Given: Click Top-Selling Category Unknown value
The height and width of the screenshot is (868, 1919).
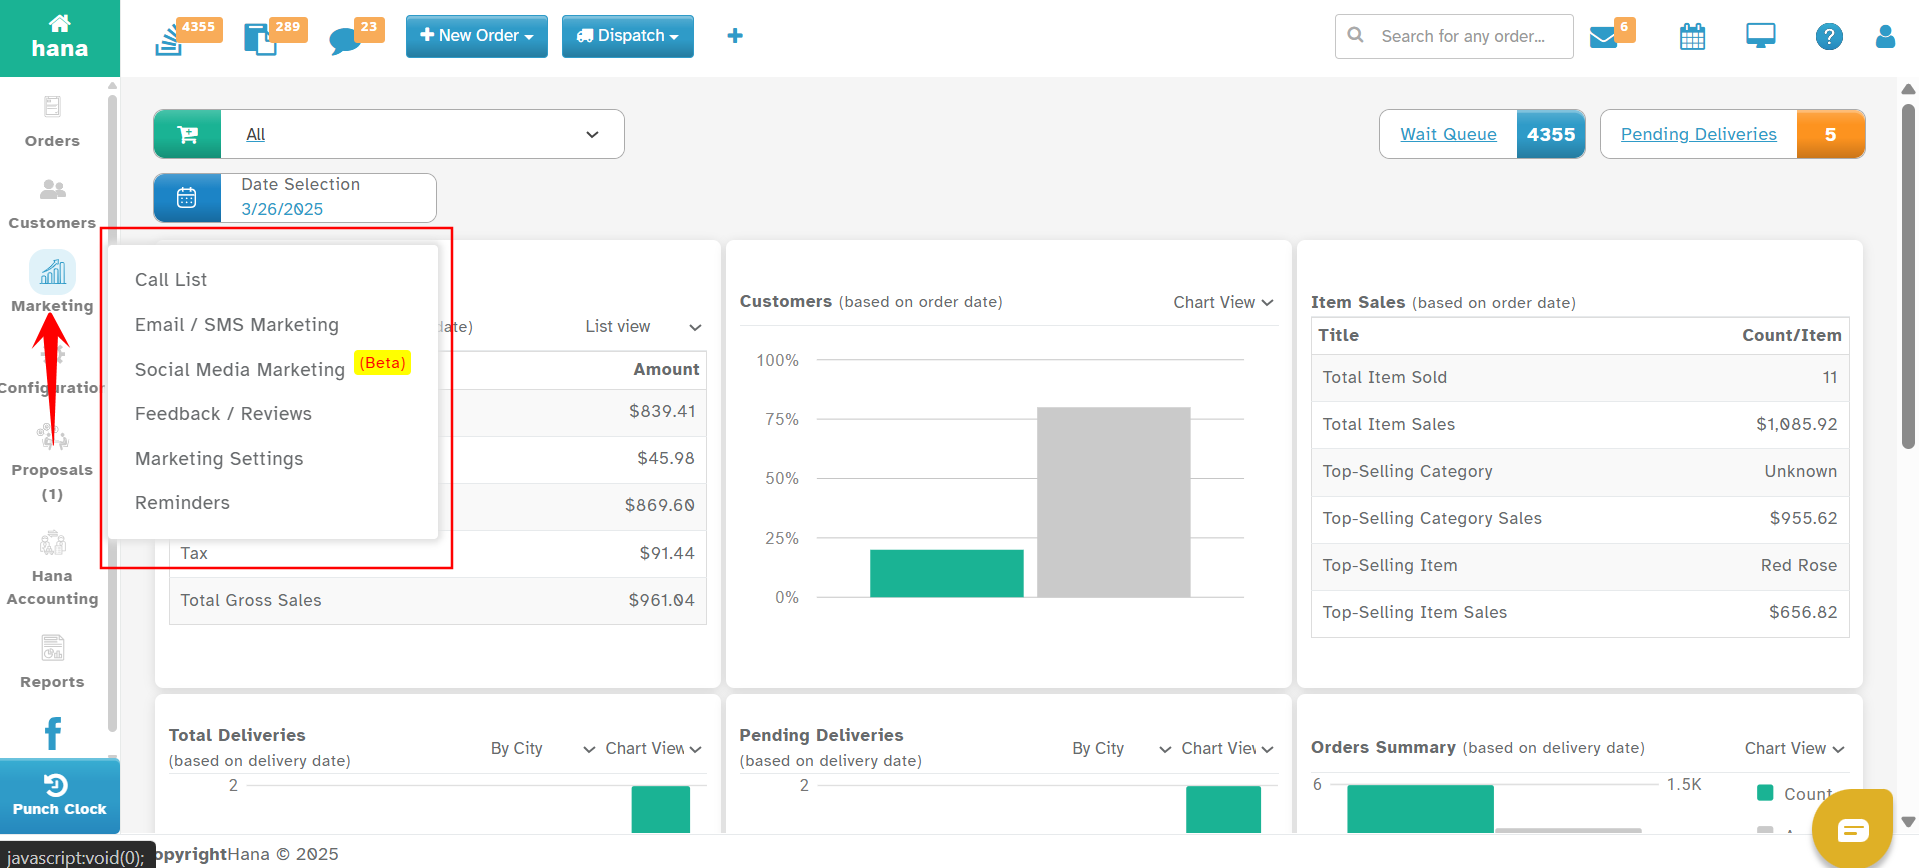Looking at the screenshot, I should pos(1800,471).
